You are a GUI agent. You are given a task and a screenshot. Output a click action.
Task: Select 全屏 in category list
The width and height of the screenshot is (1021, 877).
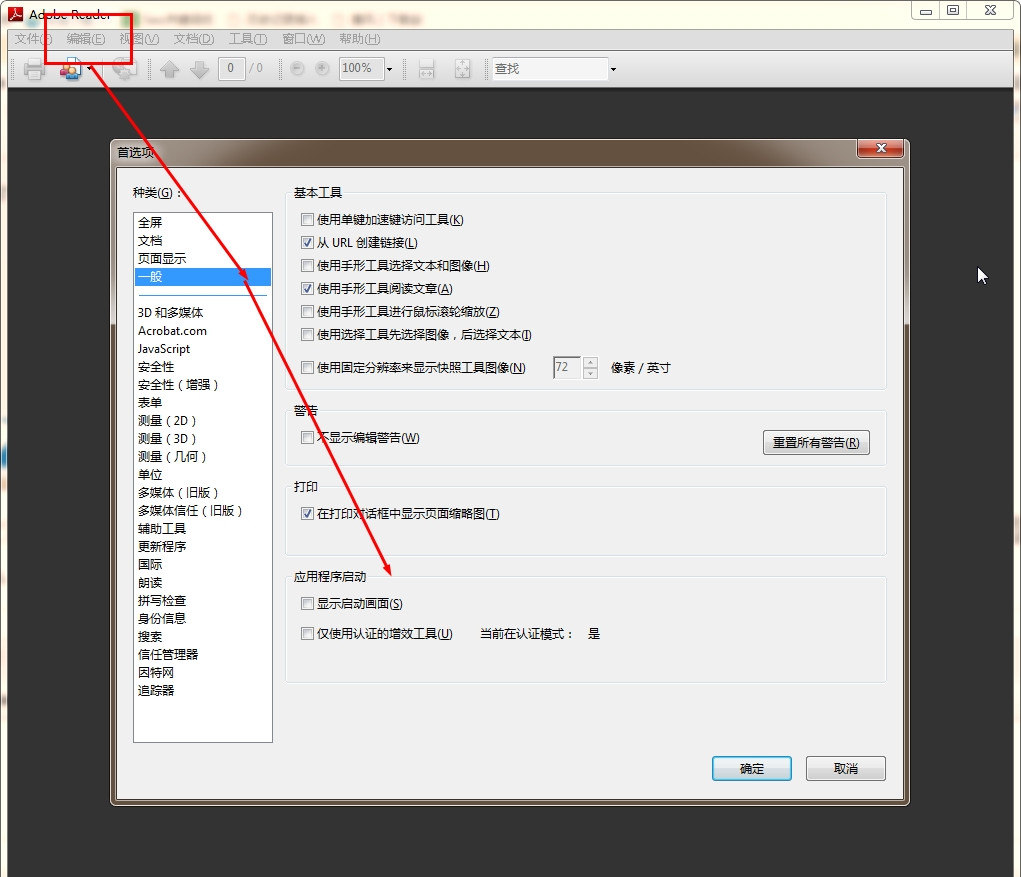pyautogui.click(x=203, y=222)
